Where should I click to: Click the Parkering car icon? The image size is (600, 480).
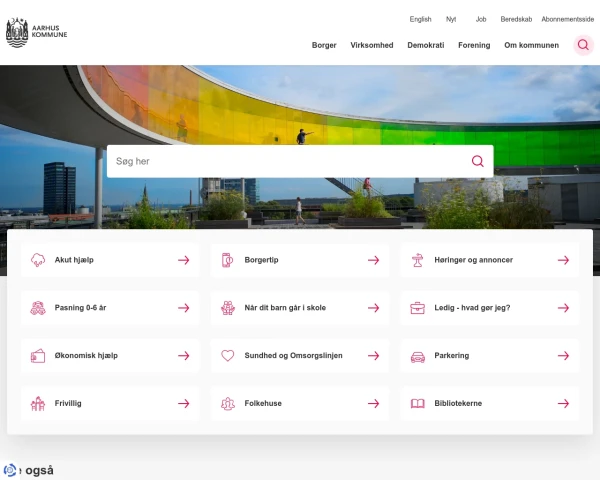[x=417, y=357]
